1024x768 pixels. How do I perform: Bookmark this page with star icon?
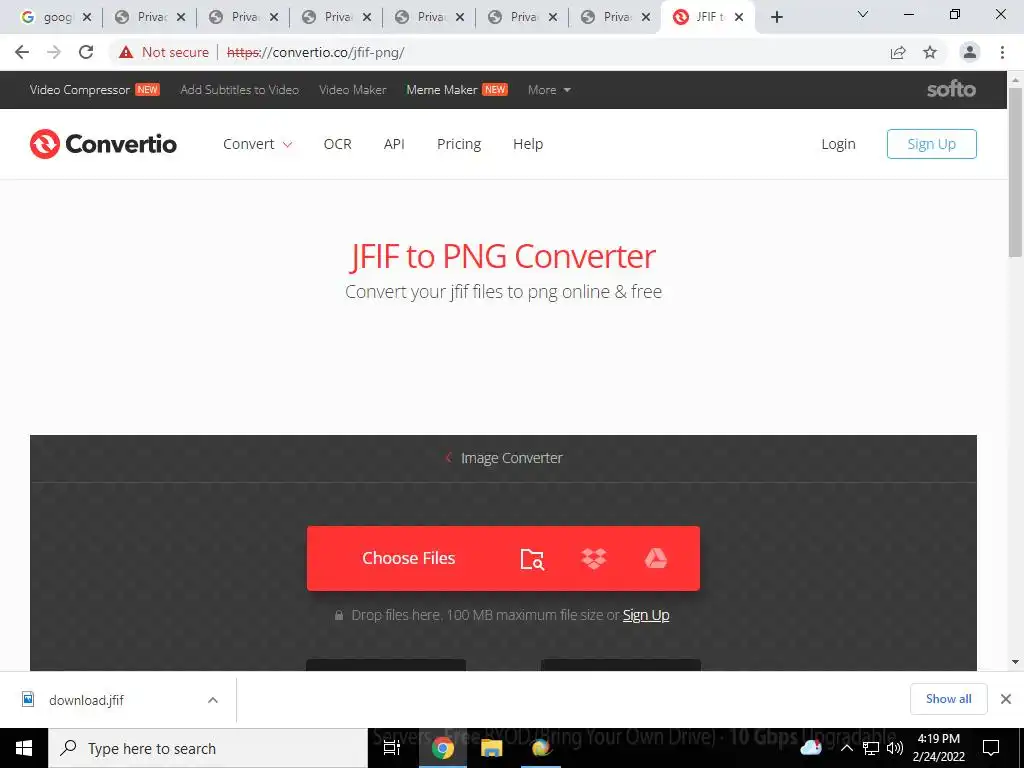click(x=930, y=52)
